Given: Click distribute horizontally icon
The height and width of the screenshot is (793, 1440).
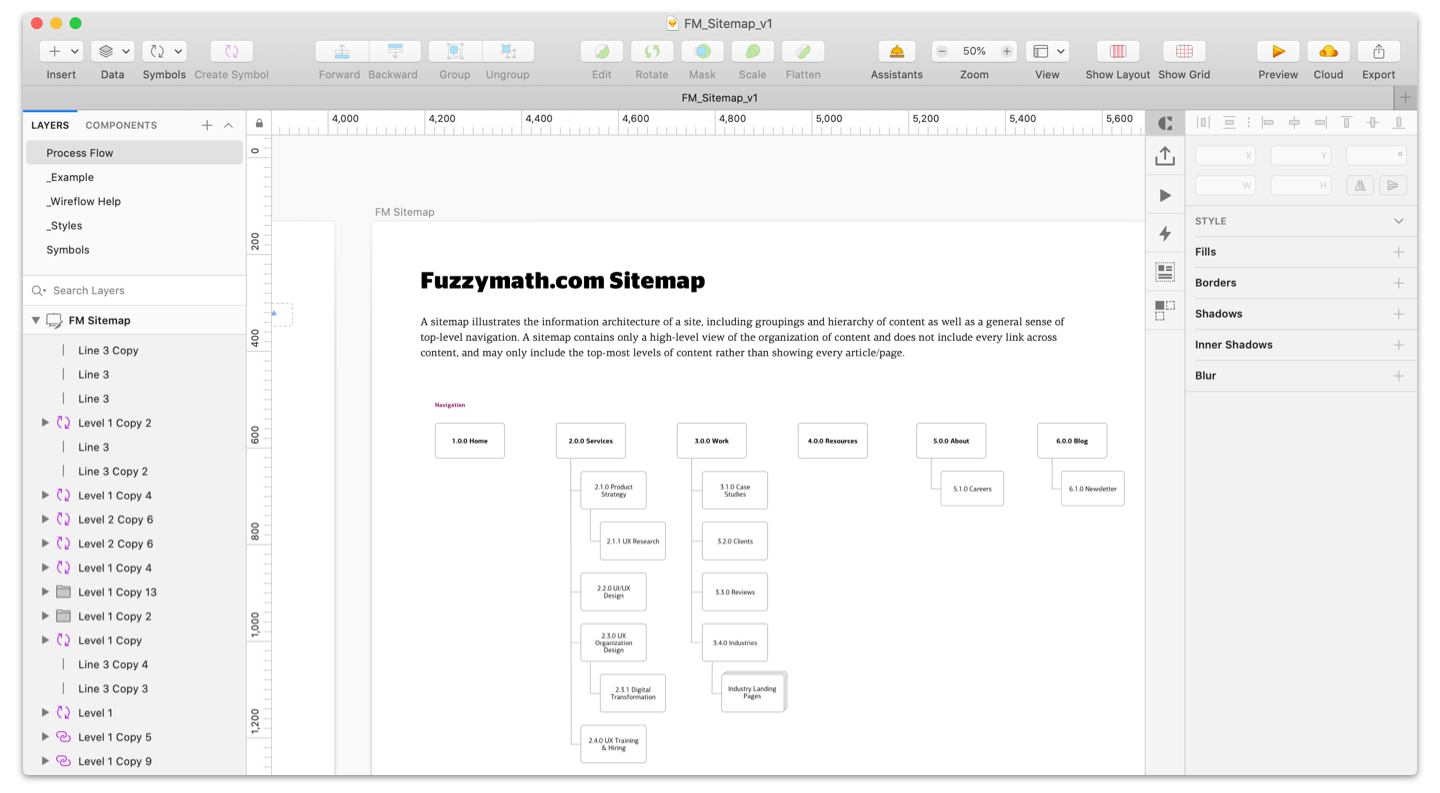Looking at the screenshot, I should click(x=1203, y=122).
